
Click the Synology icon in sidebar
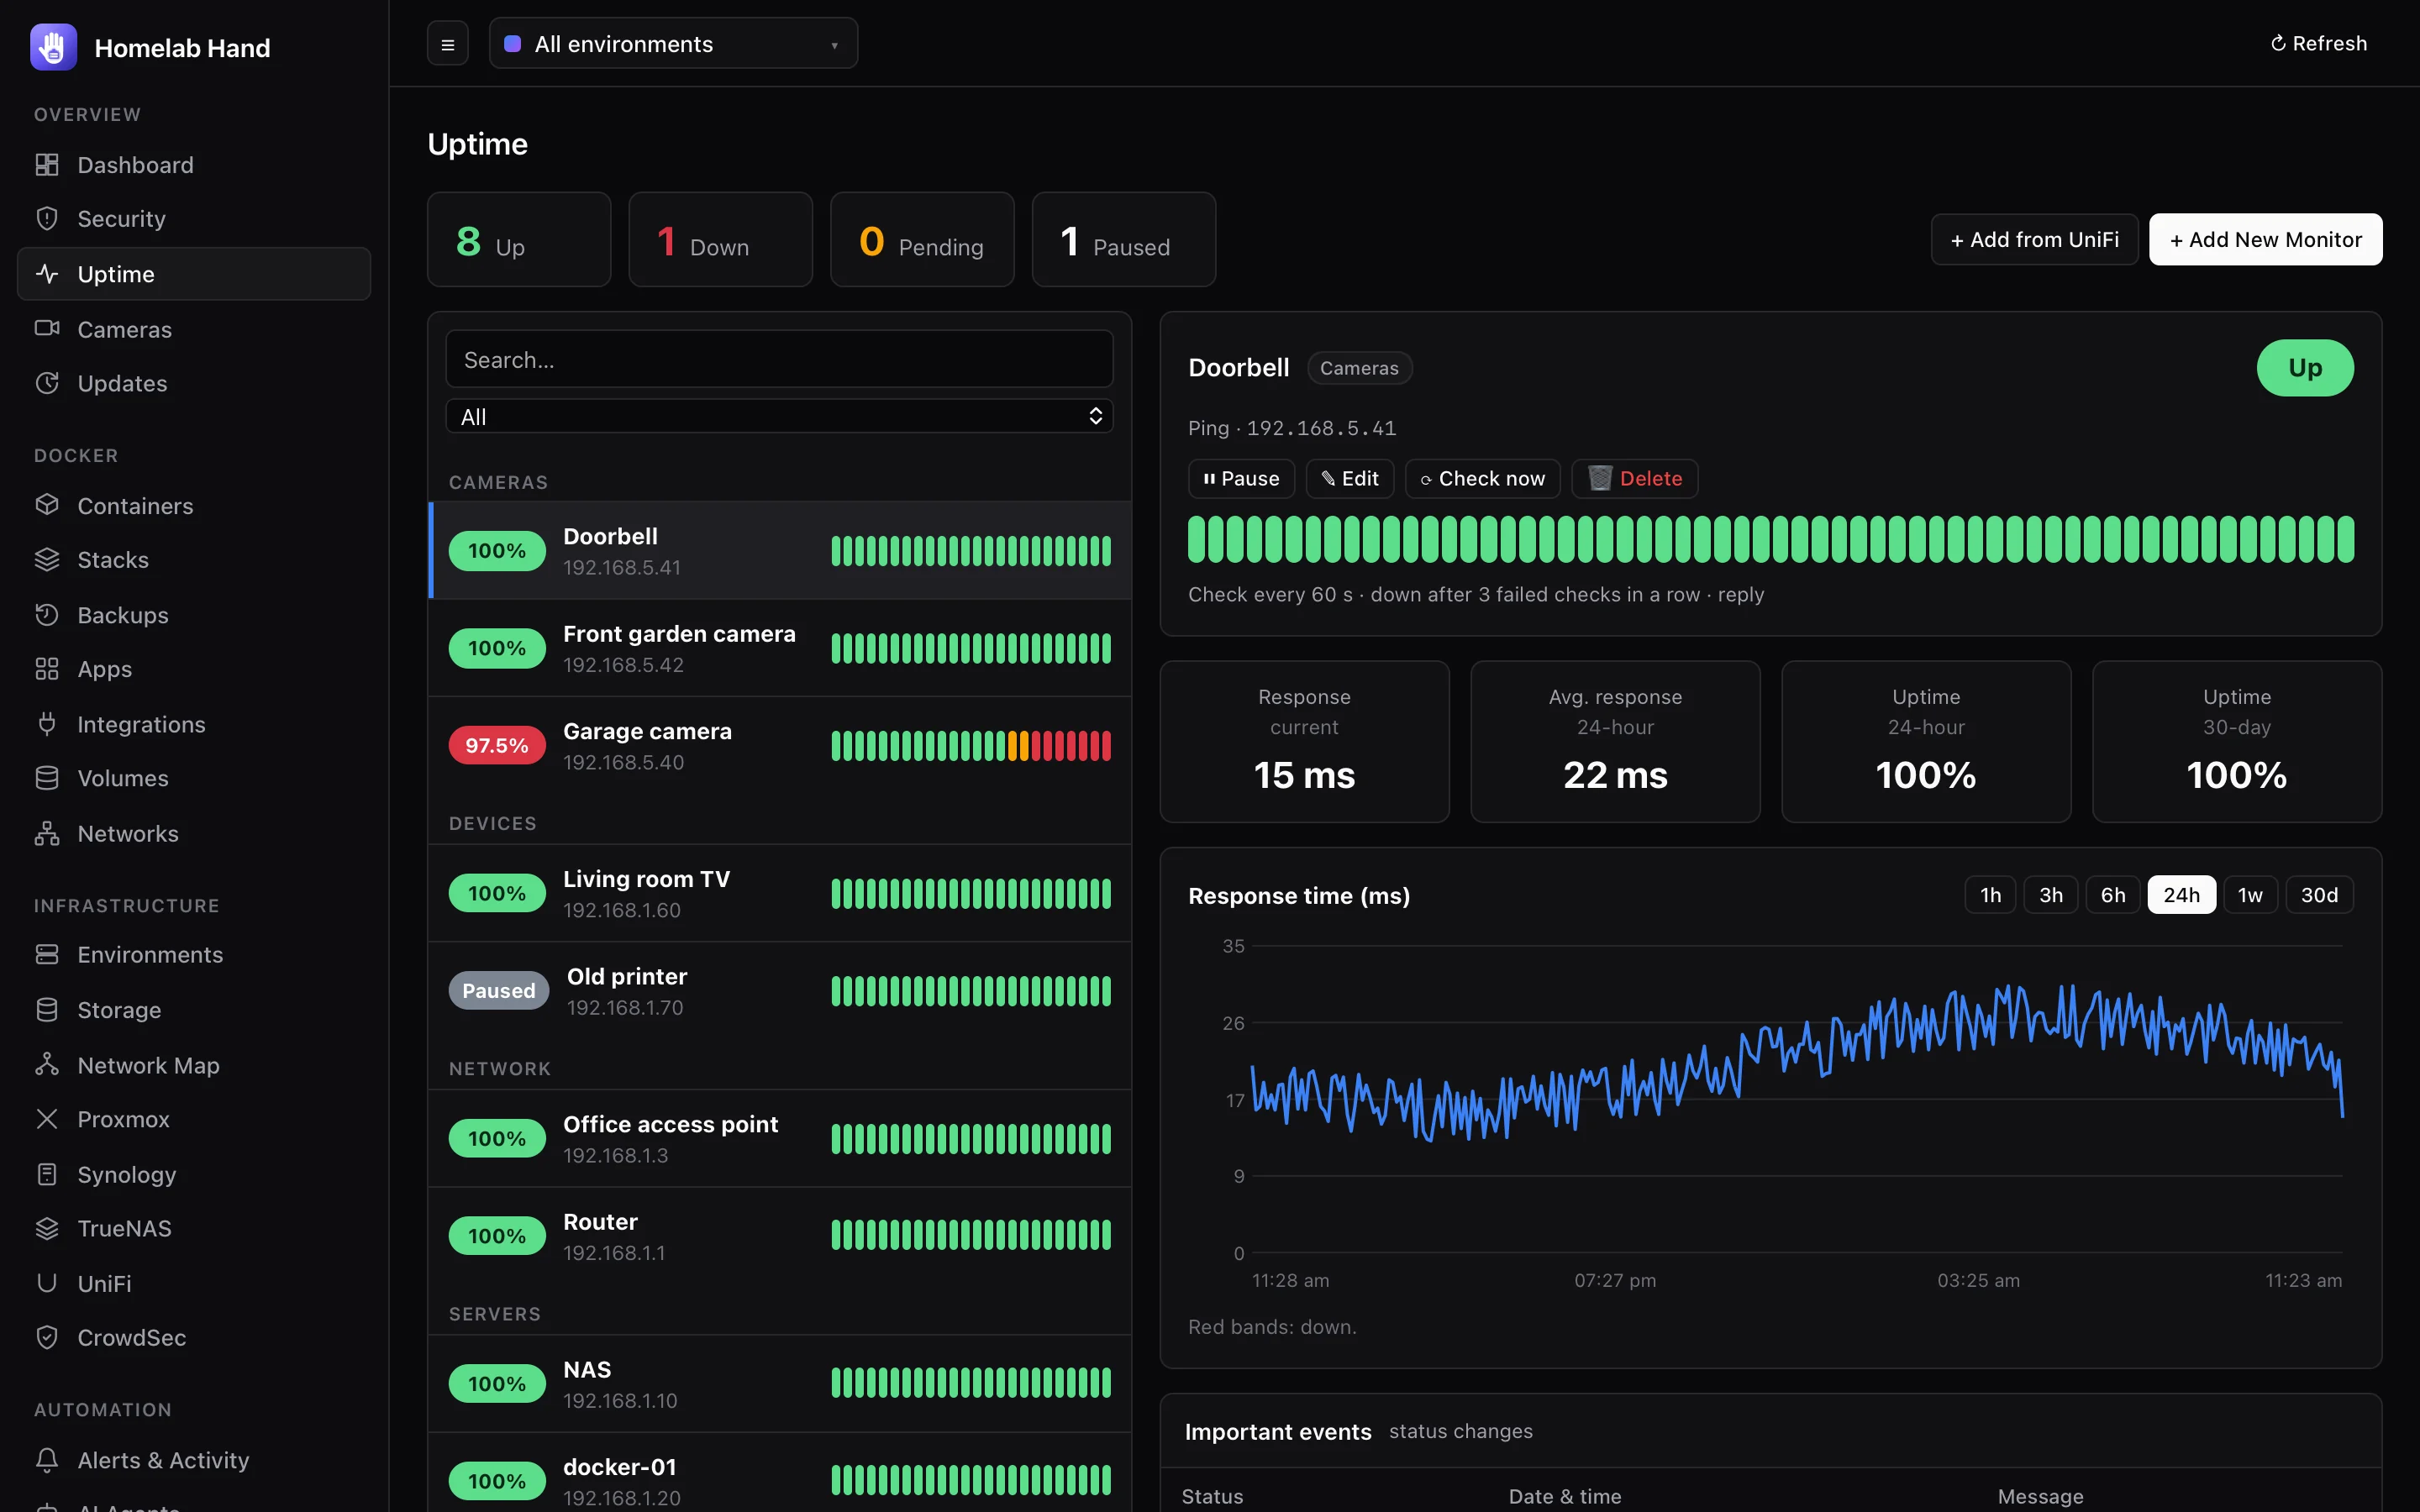[x=47, y=1174]
